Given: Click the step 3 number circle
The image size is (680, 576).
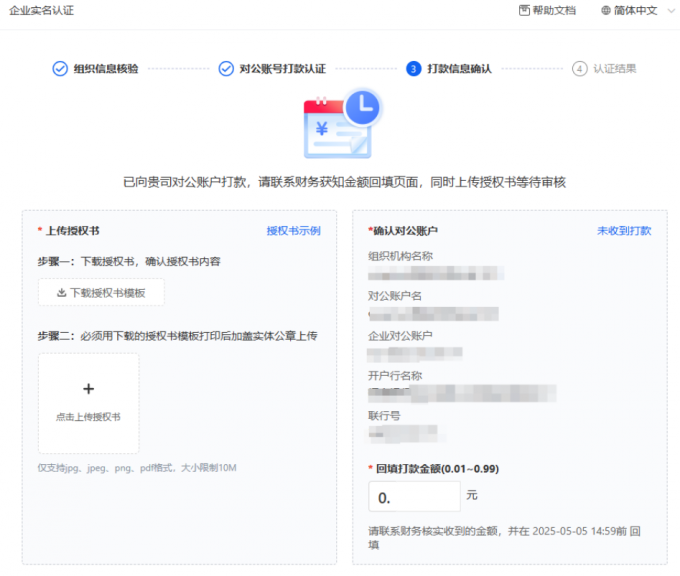Looking at the screenshot, I should [414, 69].
